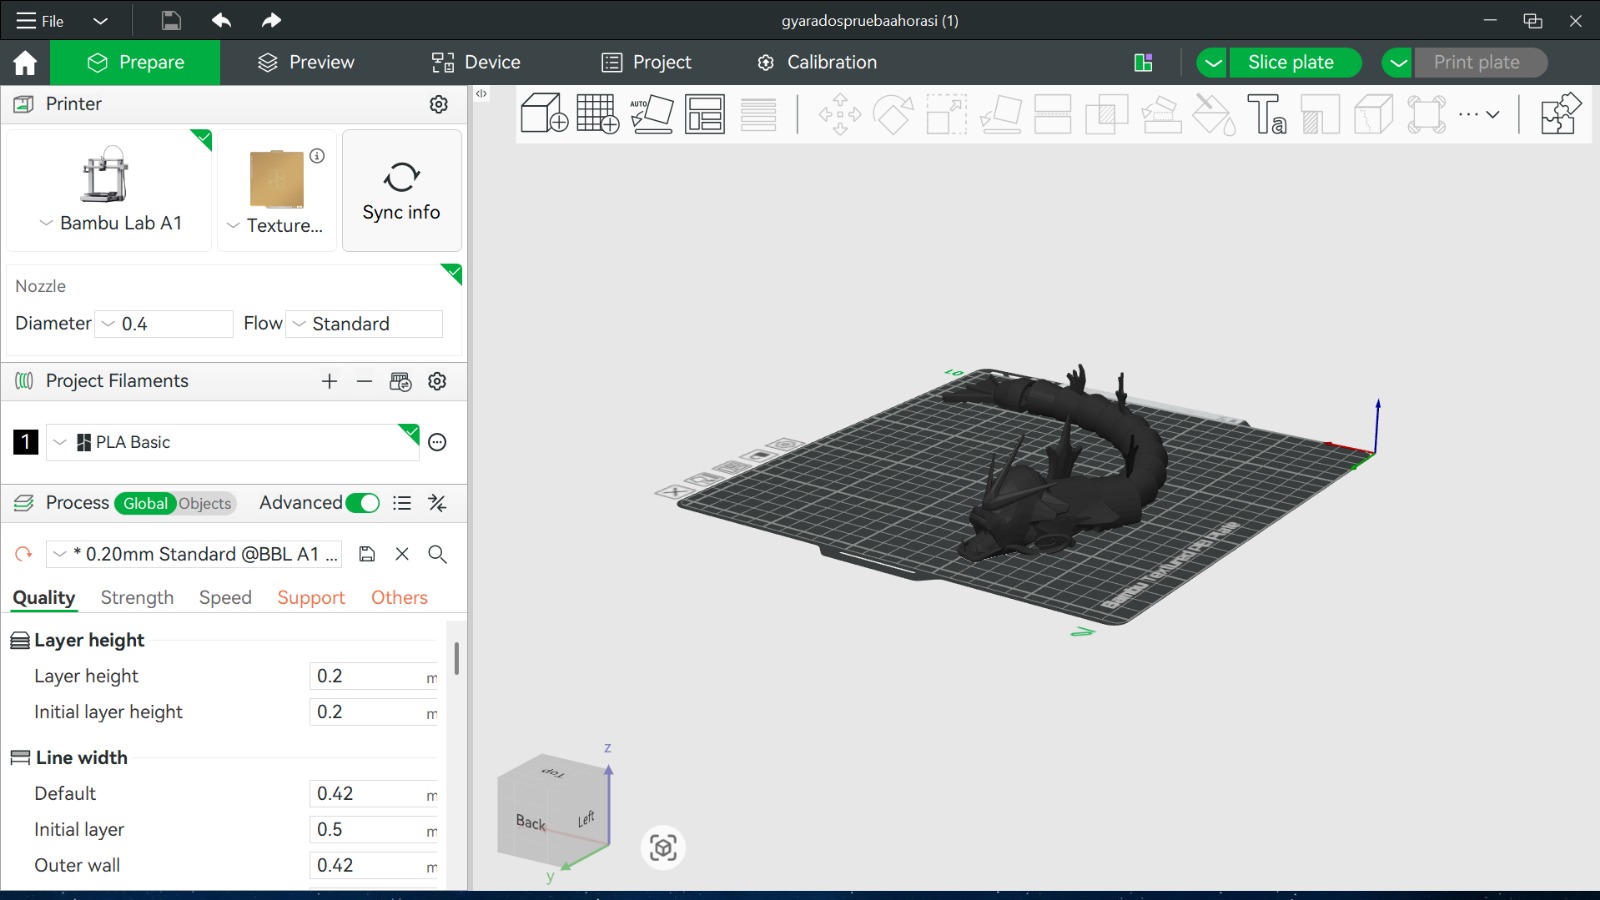Open Printer settings with the gear icon
Image resolution: width=1600 pixels, height=900 pixels.
pyautogui.click(x=438, y=104)
